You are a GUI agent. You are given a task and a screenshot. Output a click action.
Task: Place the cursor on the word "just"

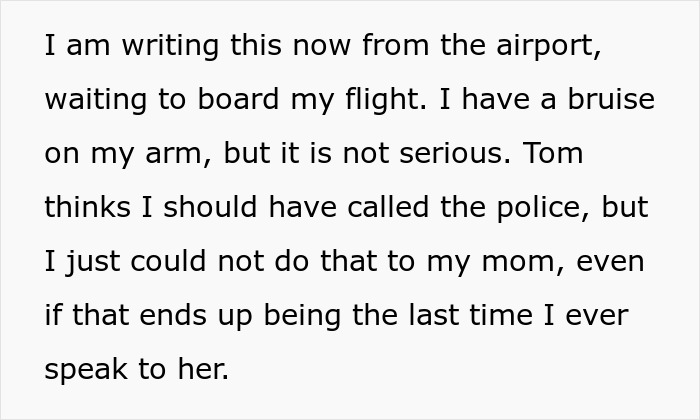93,262
